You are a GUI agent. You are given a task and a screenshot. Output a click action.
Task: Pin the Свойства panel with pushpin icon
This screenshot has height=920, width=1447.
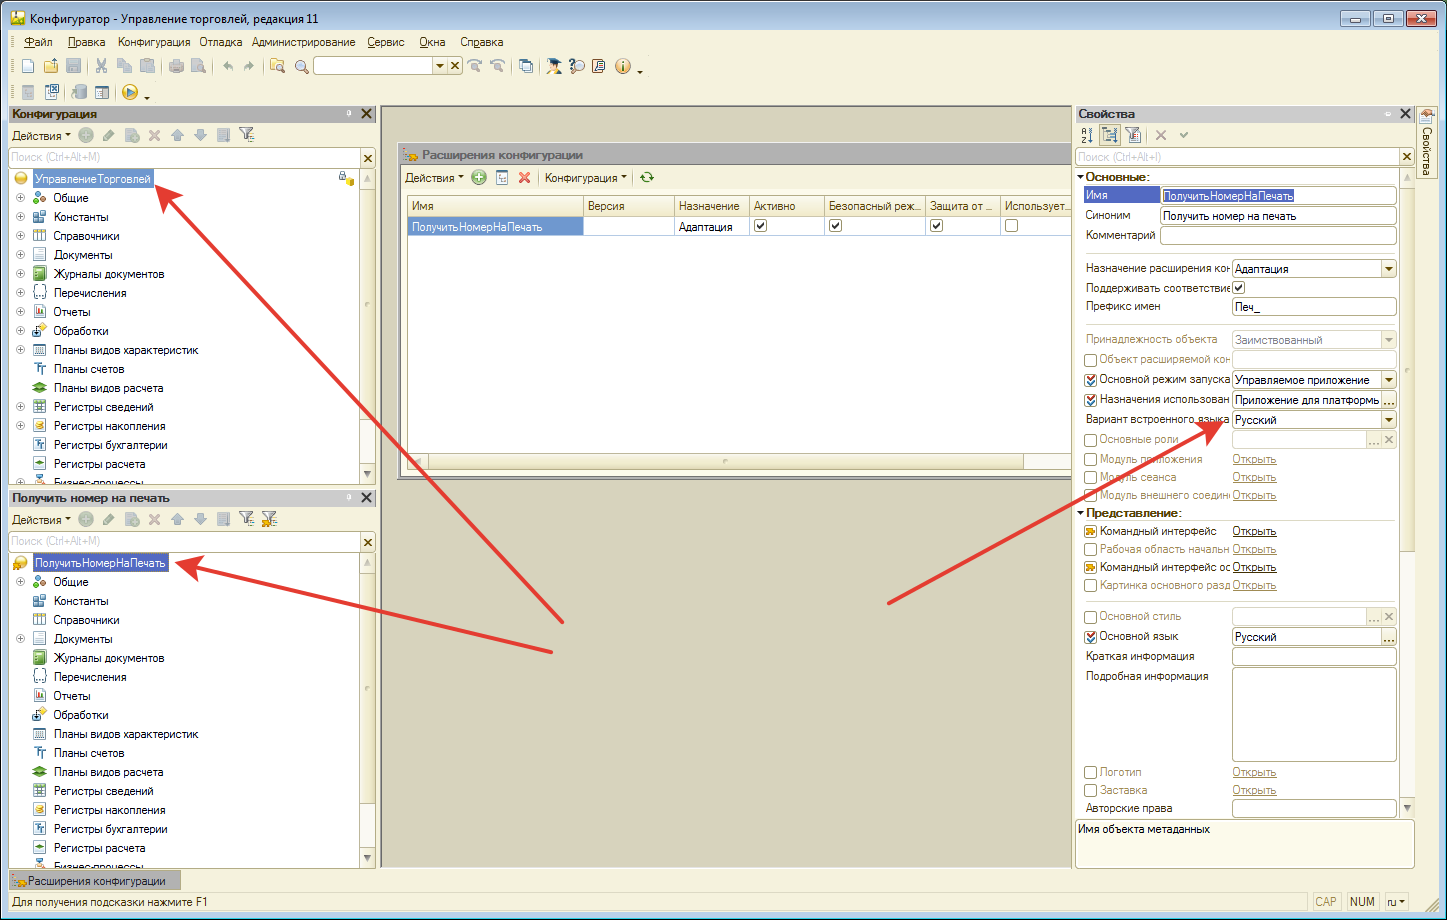pos(1387,114)
